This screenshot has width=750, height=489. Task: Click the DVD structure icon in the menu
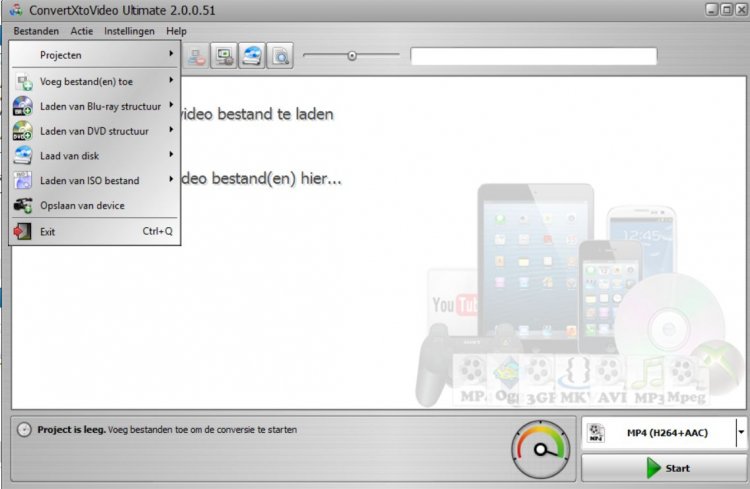pyautogui.click(x=22, y=131)
